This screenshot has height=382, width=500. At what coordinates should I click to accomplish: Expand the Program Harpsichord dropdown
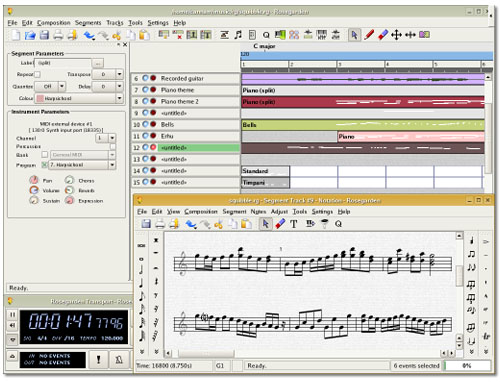coord(82,165)
